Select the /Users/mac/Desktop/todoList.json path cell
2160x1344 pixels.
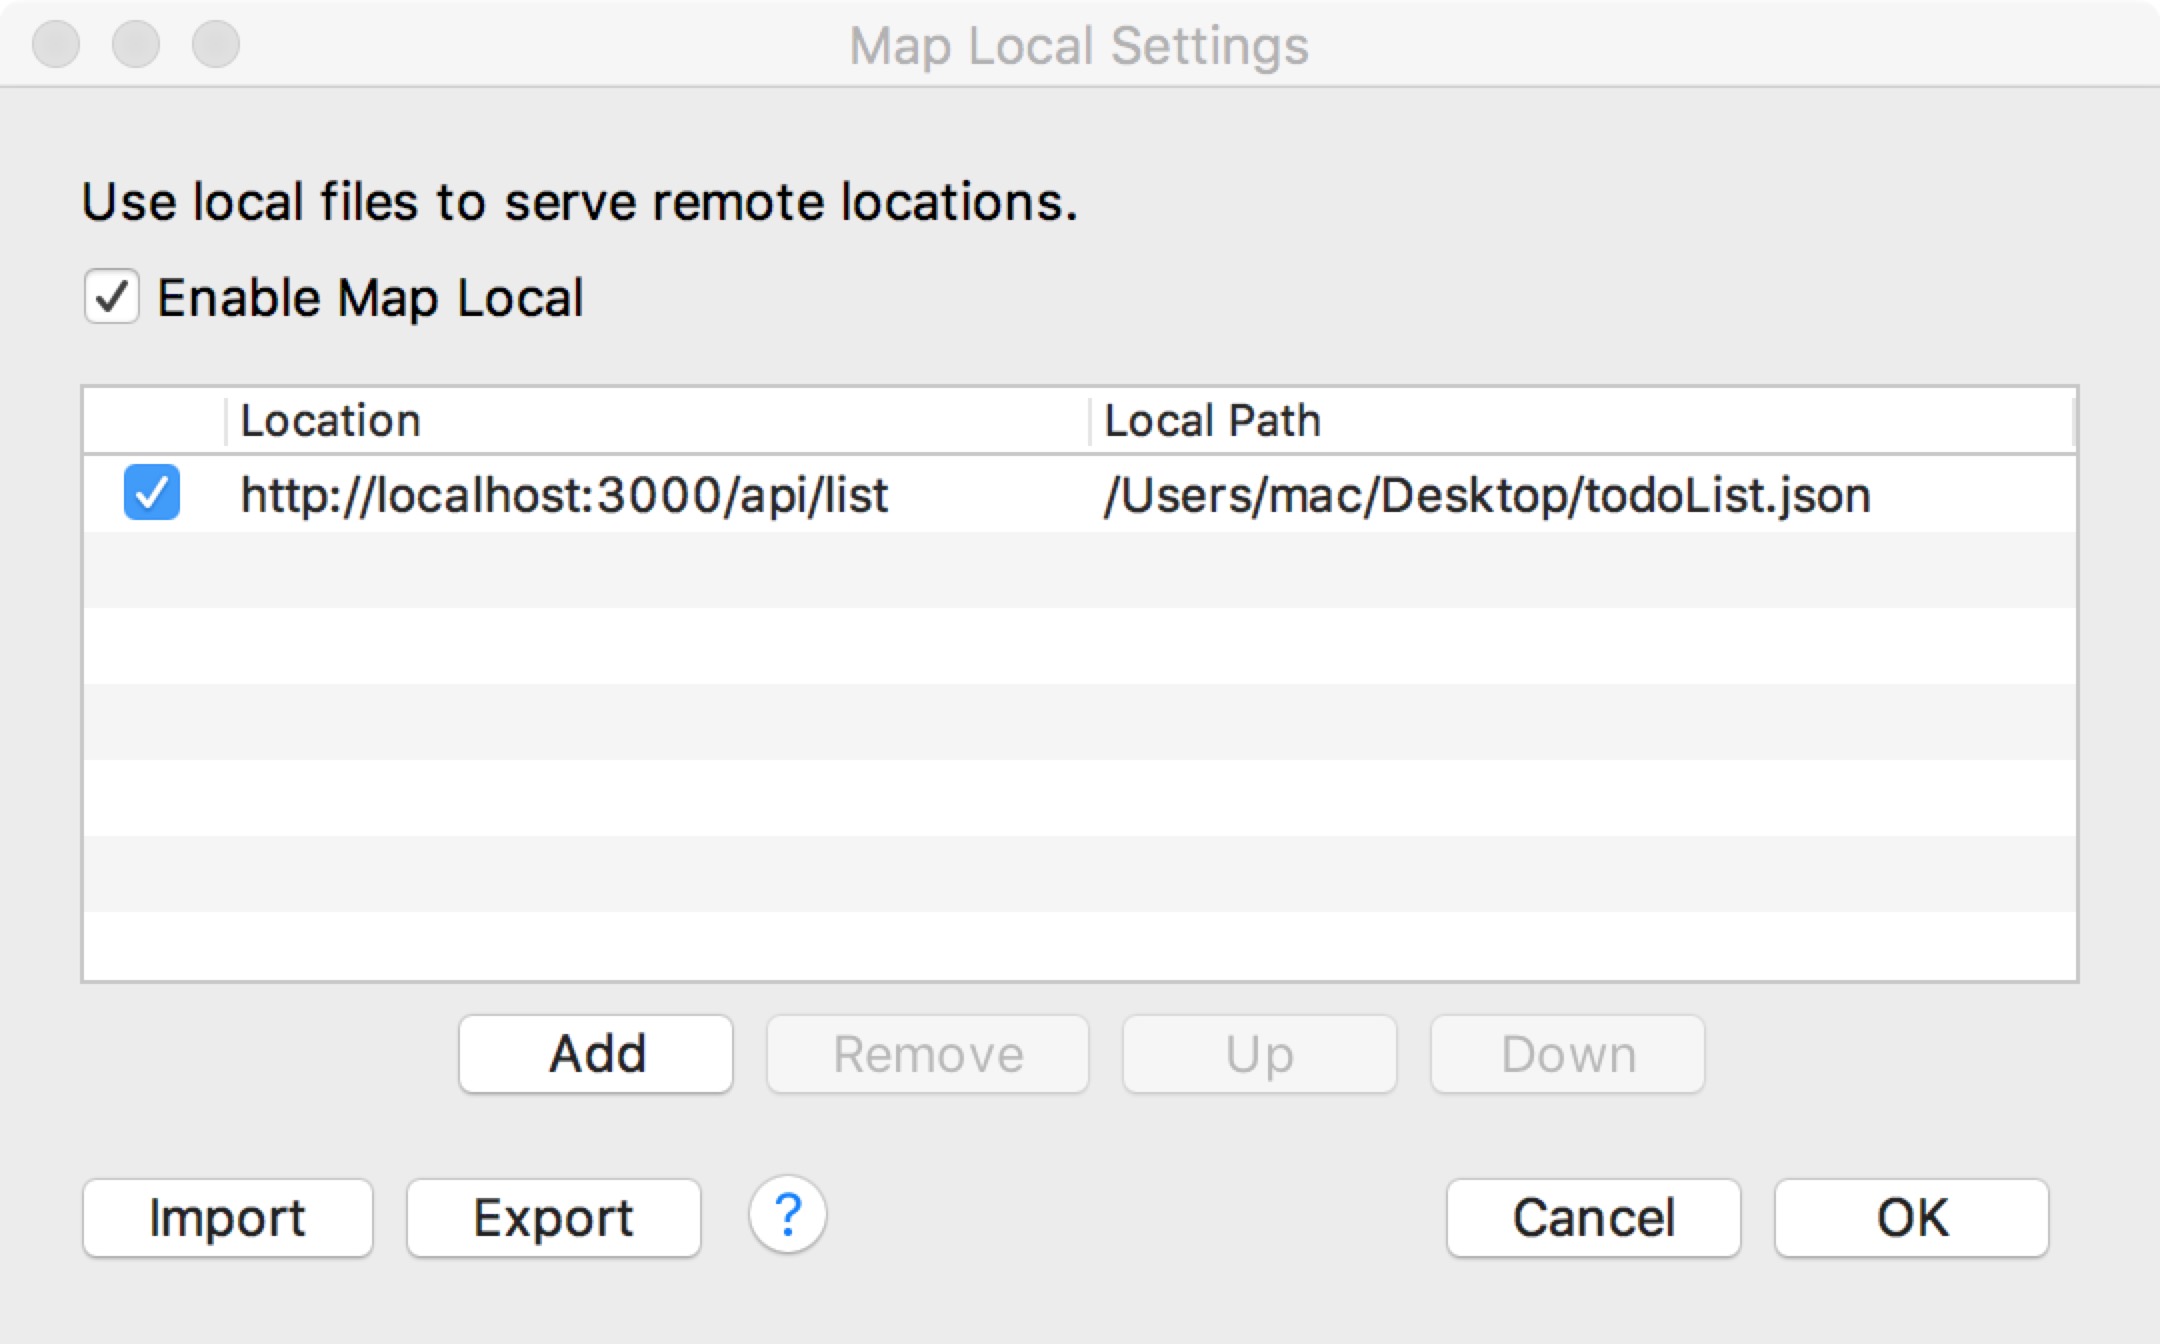(x=1487, y=495)
